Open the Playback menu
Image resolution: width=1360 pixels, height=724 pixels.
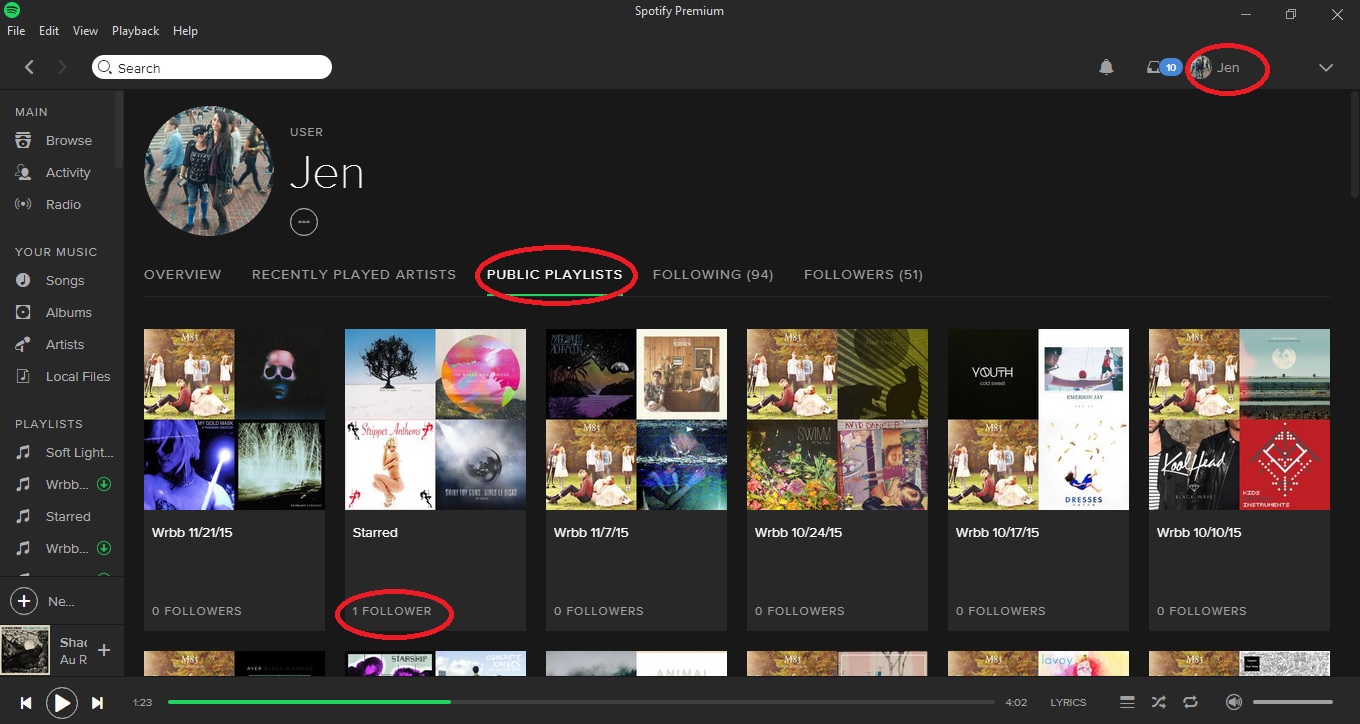135,30
